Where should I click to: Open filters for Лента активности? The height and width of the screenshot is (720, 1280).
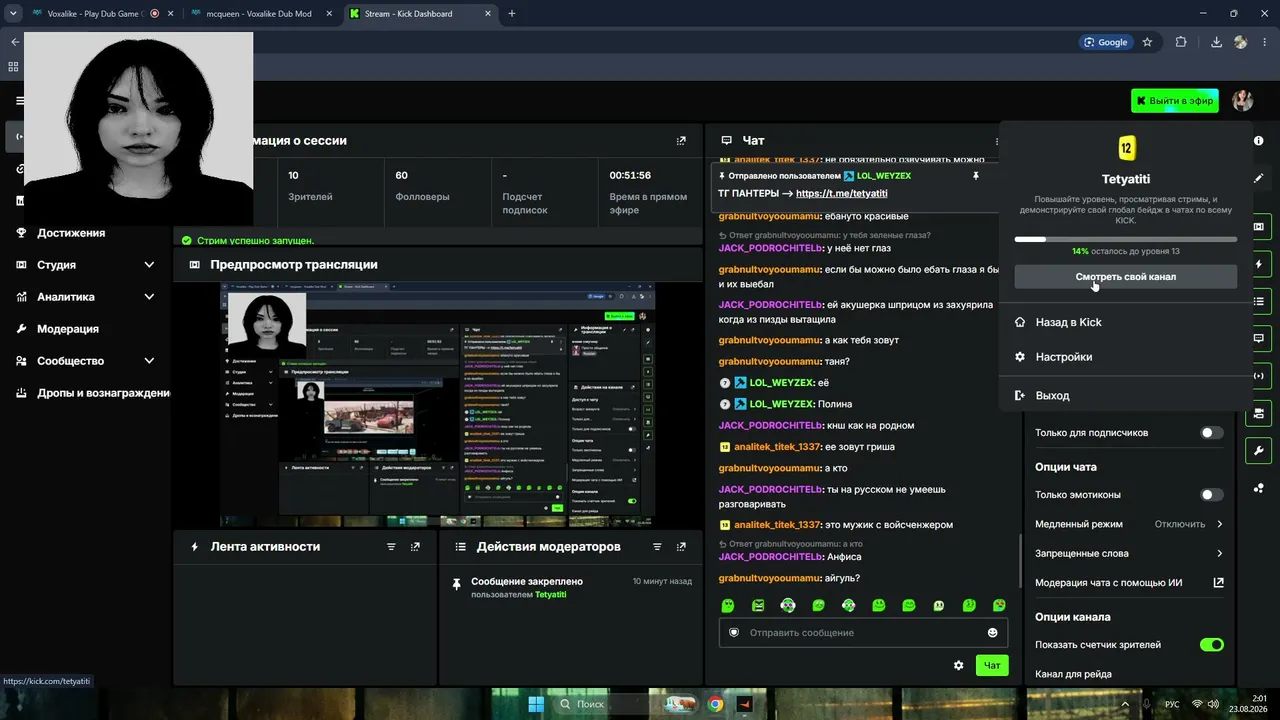392,547
